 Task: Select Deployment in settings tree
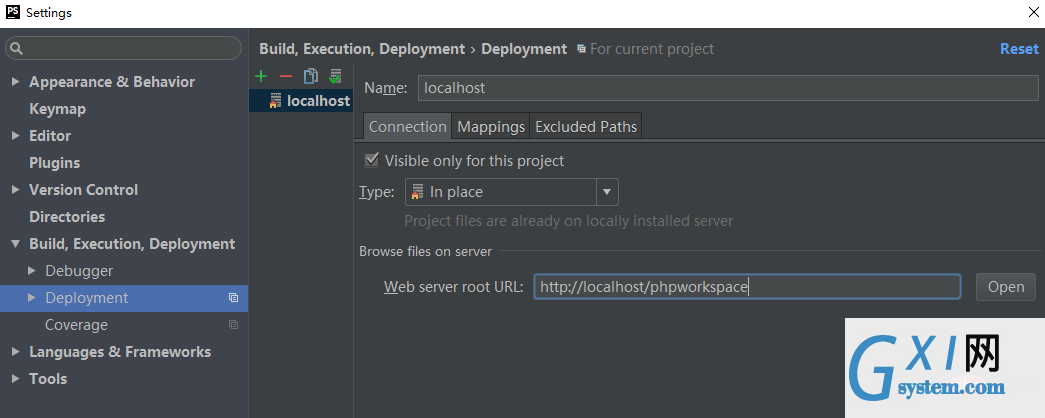pyautogui.click(x=87, y=298)
